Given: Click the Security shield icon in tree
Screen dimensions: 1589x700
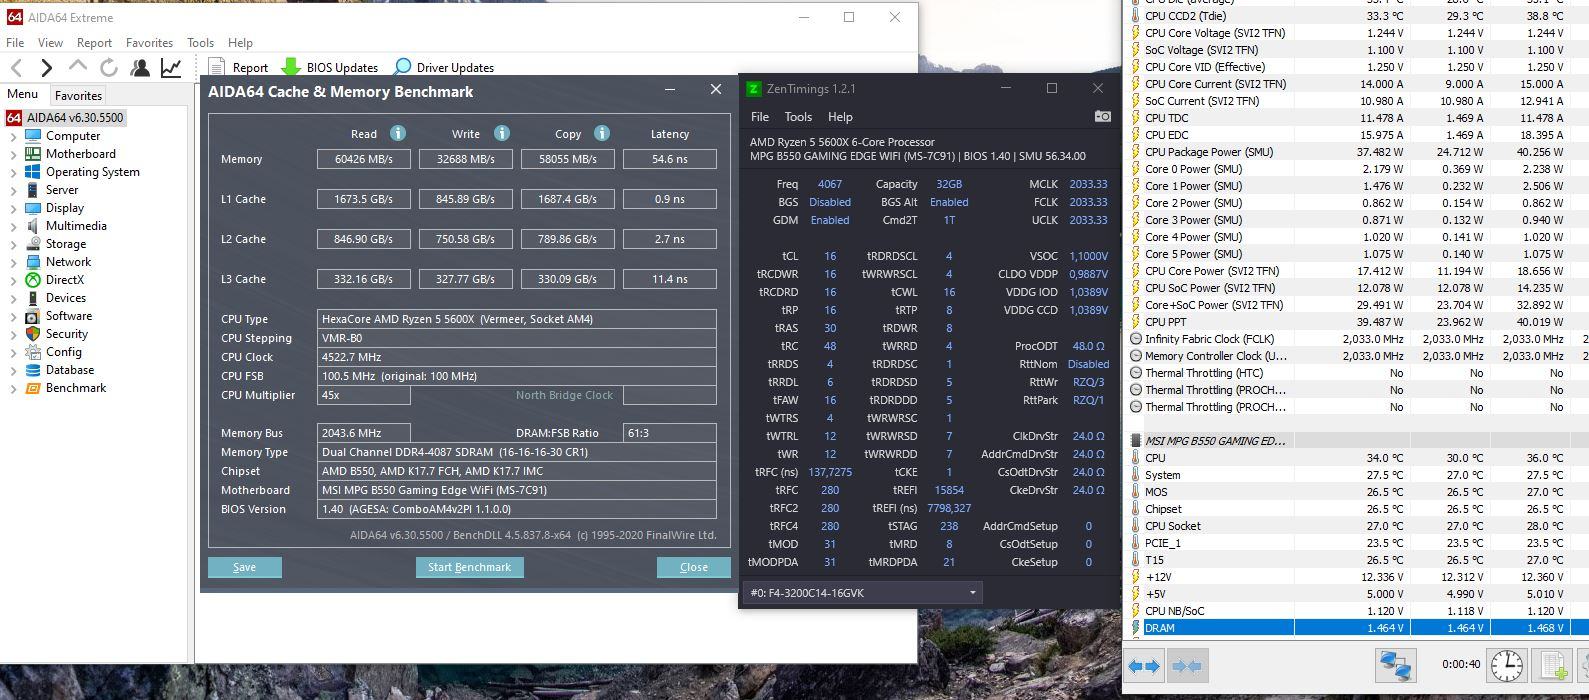Looking at the screenshot, I should pos(33,334).
